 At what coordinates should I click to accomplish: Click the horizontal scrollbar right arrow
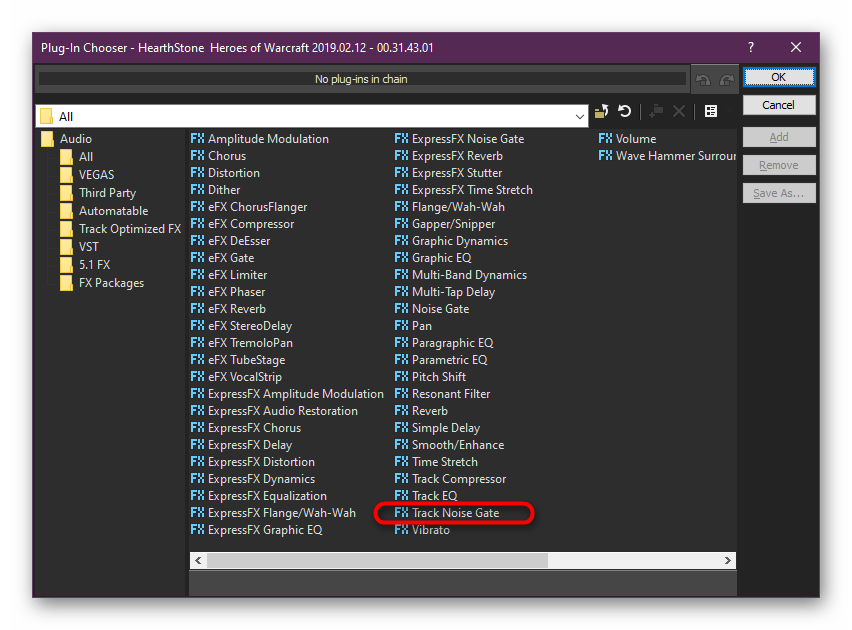[729, 560]
